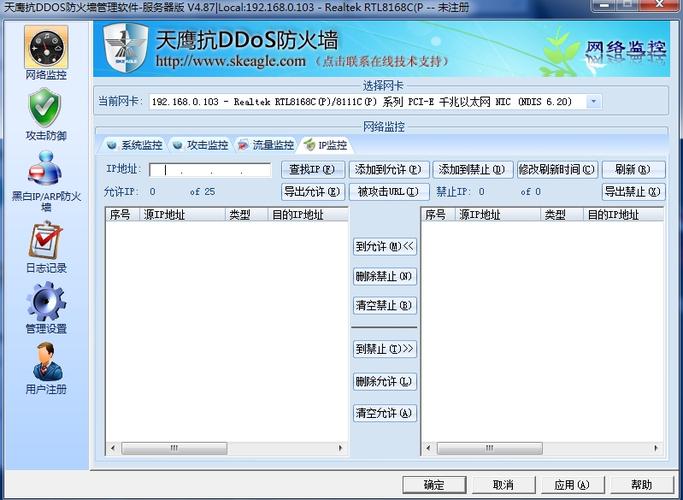This screenshot has width=683, height=500.
Task: Click blocked list scroll left arrow
Action: pyautogui.click(x=428, y=448)
